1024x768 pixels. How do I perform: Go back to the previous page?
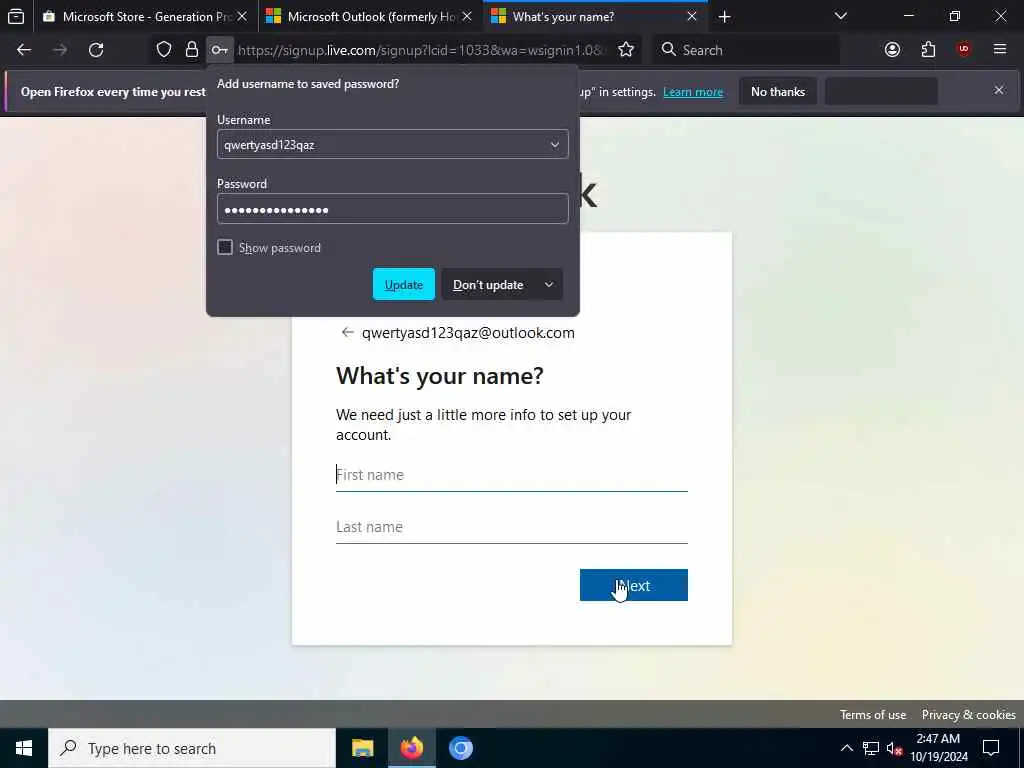[x=24, y=50]
